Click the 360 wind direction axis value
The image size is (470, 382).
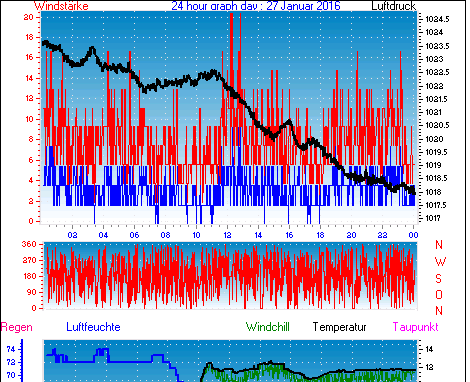point(29,244)
